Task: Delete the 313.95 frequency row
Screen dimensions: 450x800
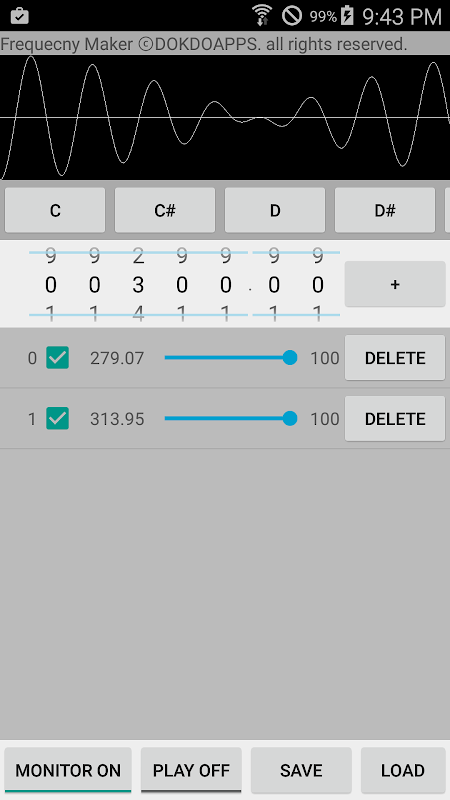Action: (395, 418)
